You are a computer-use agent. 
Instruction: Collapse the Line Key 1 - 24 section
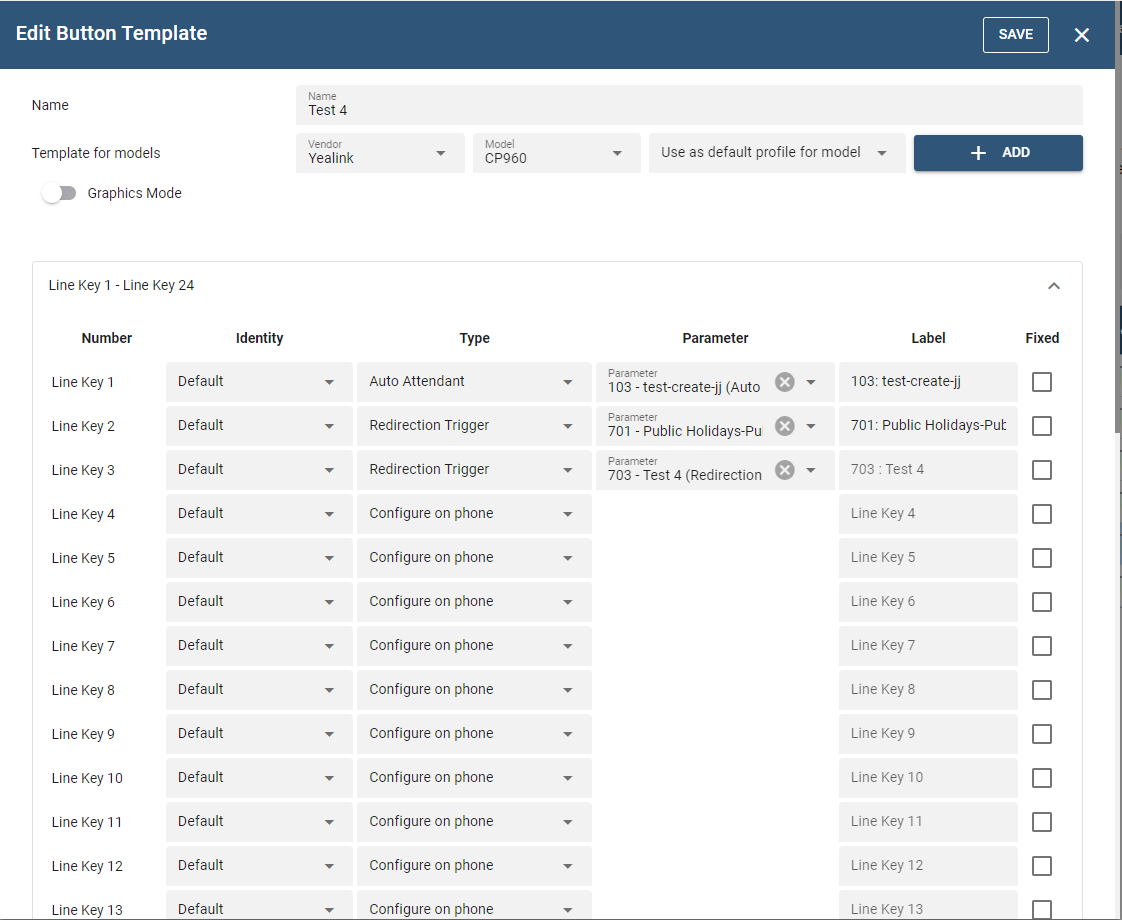tap(1053, 286)
